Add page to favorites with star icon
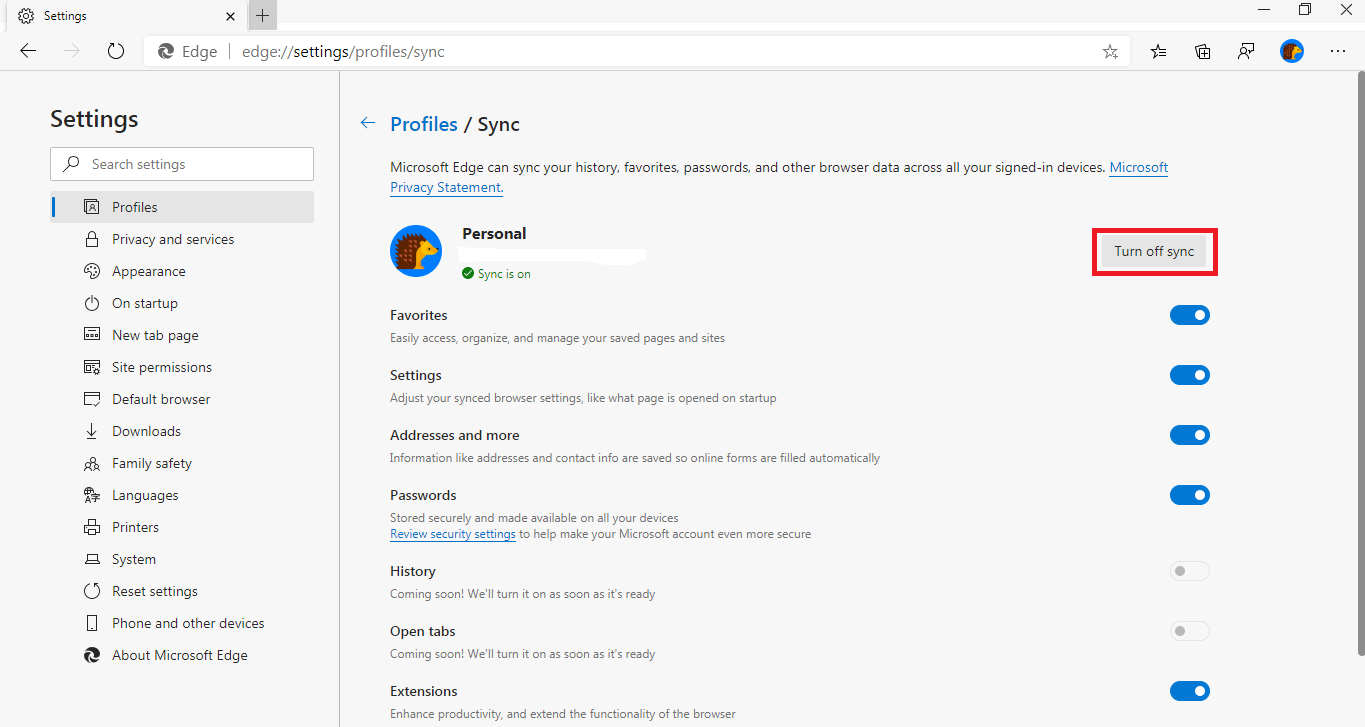This screenshot has width=1365, height=727. tap(1110, 52)
